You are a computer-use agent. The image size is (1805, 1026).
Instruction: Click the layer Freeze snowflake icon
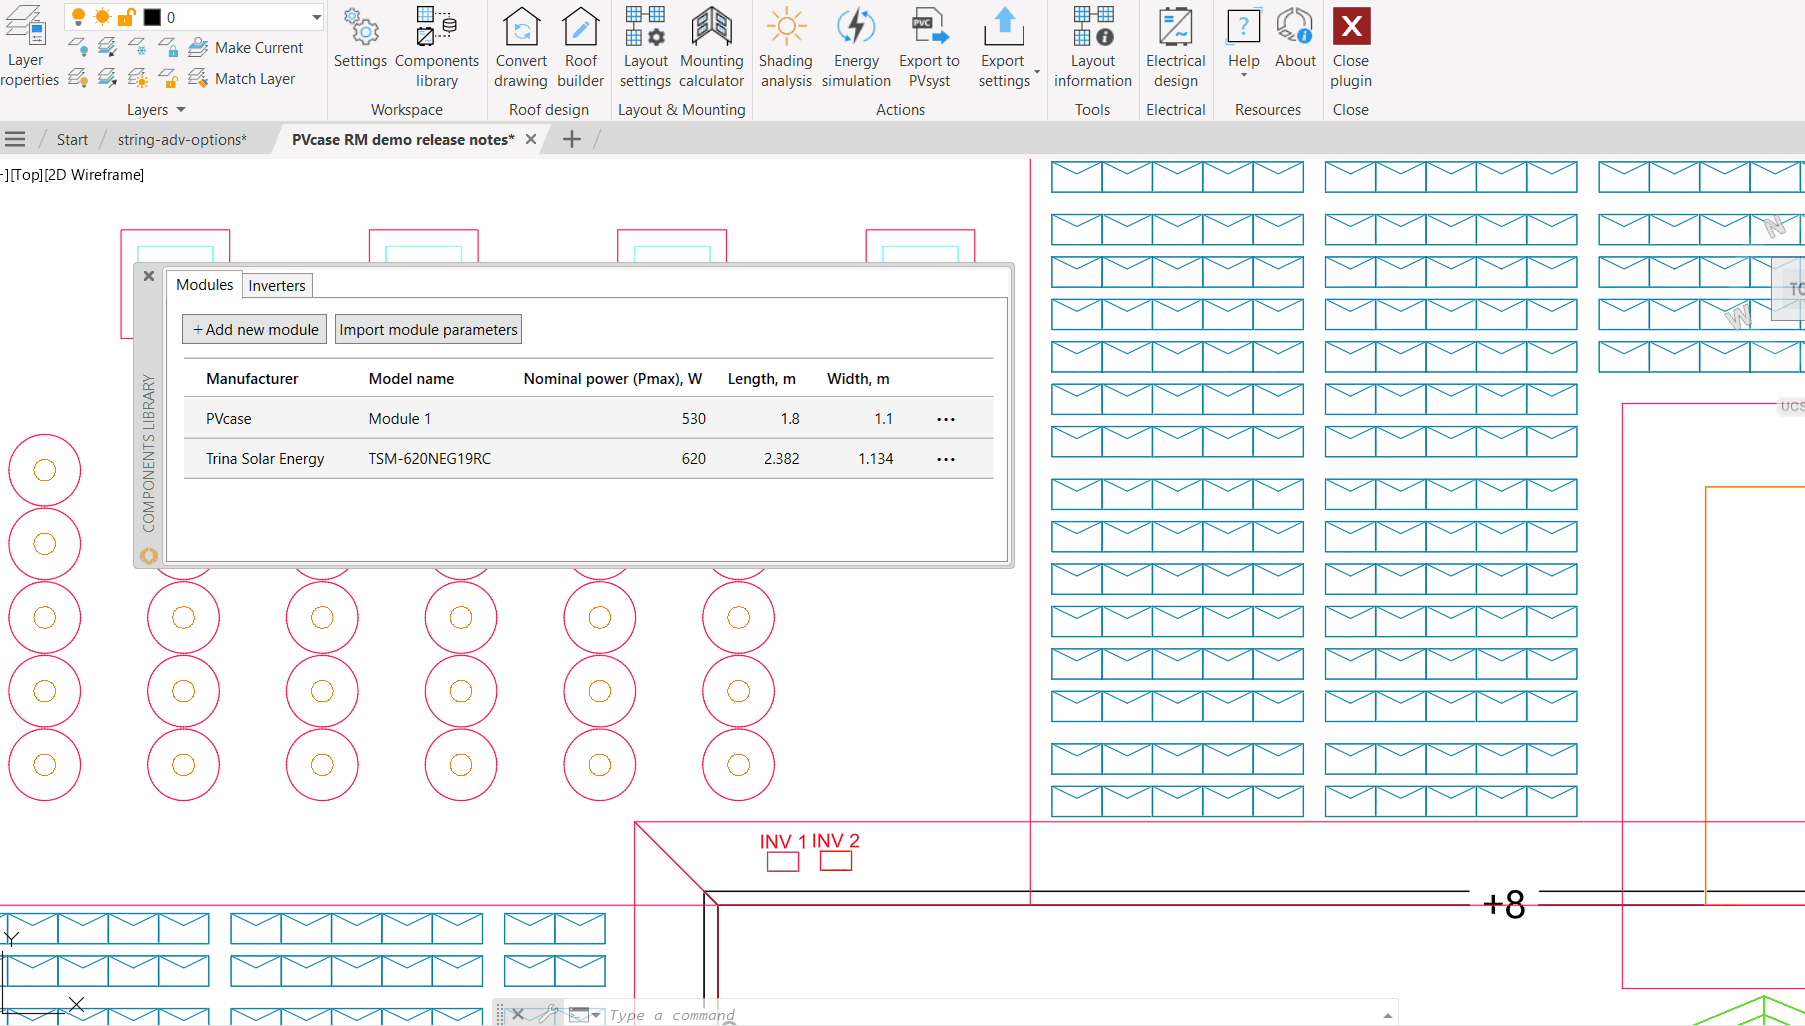138,47
